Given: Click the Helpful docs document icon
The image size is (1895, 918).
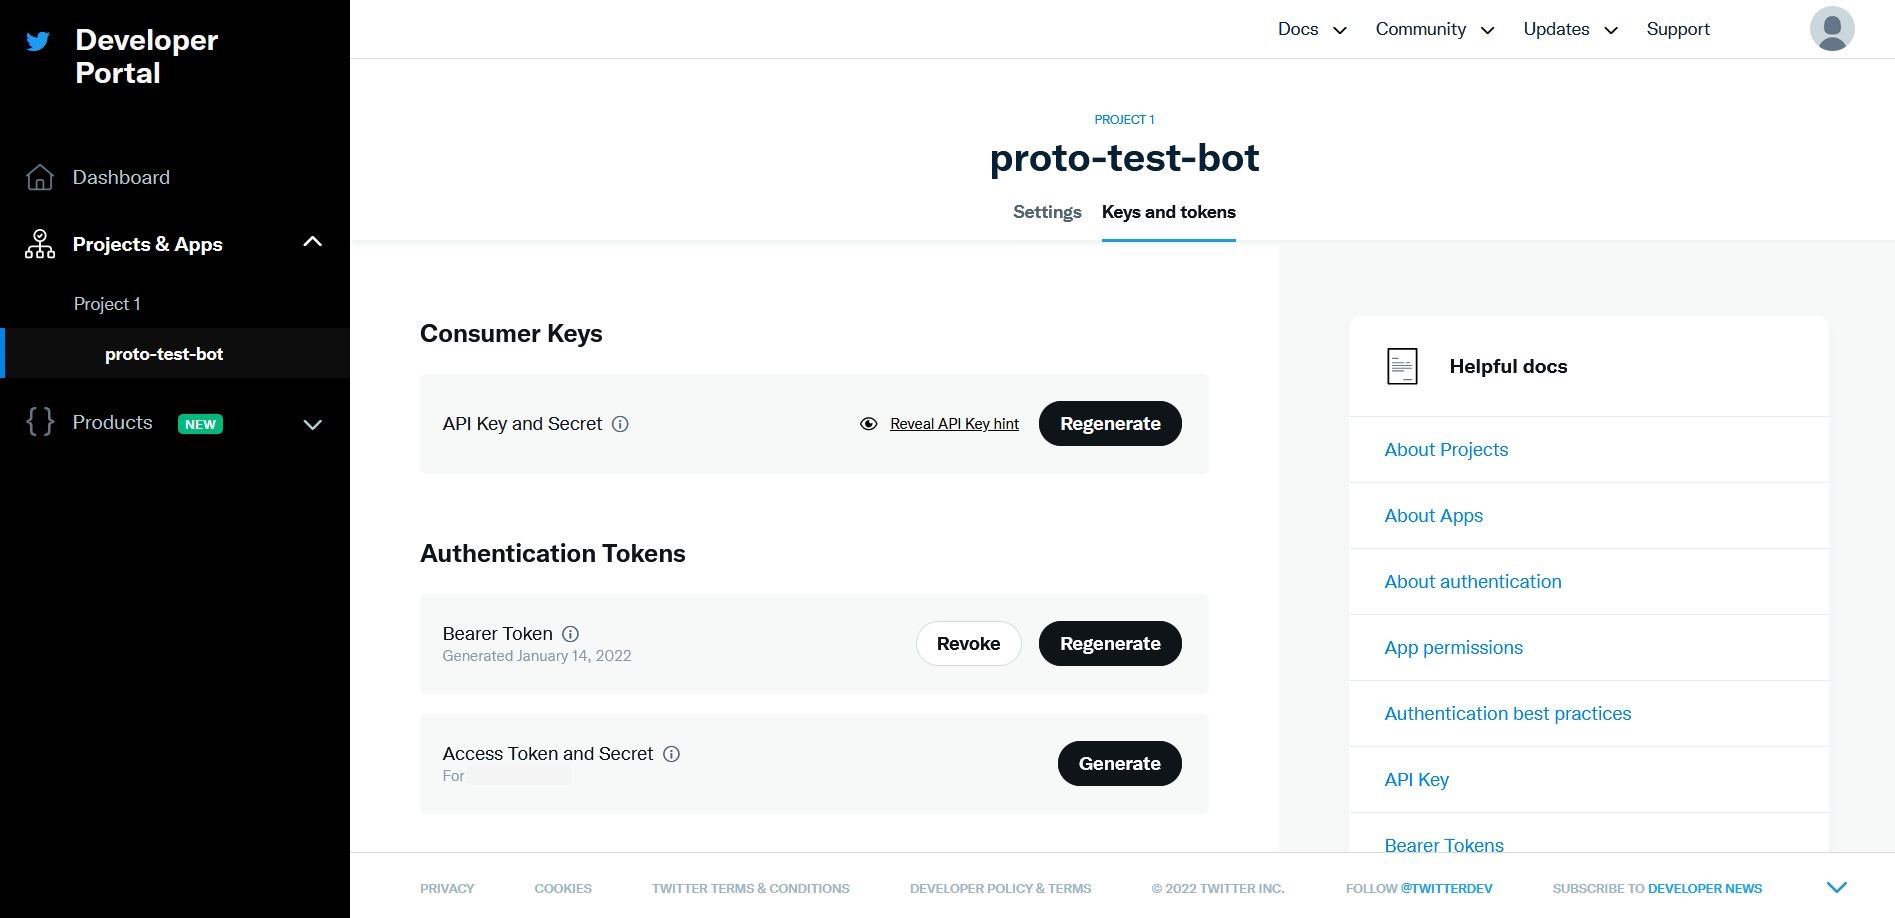Looking at the screenshot, I should point(1402,366).
